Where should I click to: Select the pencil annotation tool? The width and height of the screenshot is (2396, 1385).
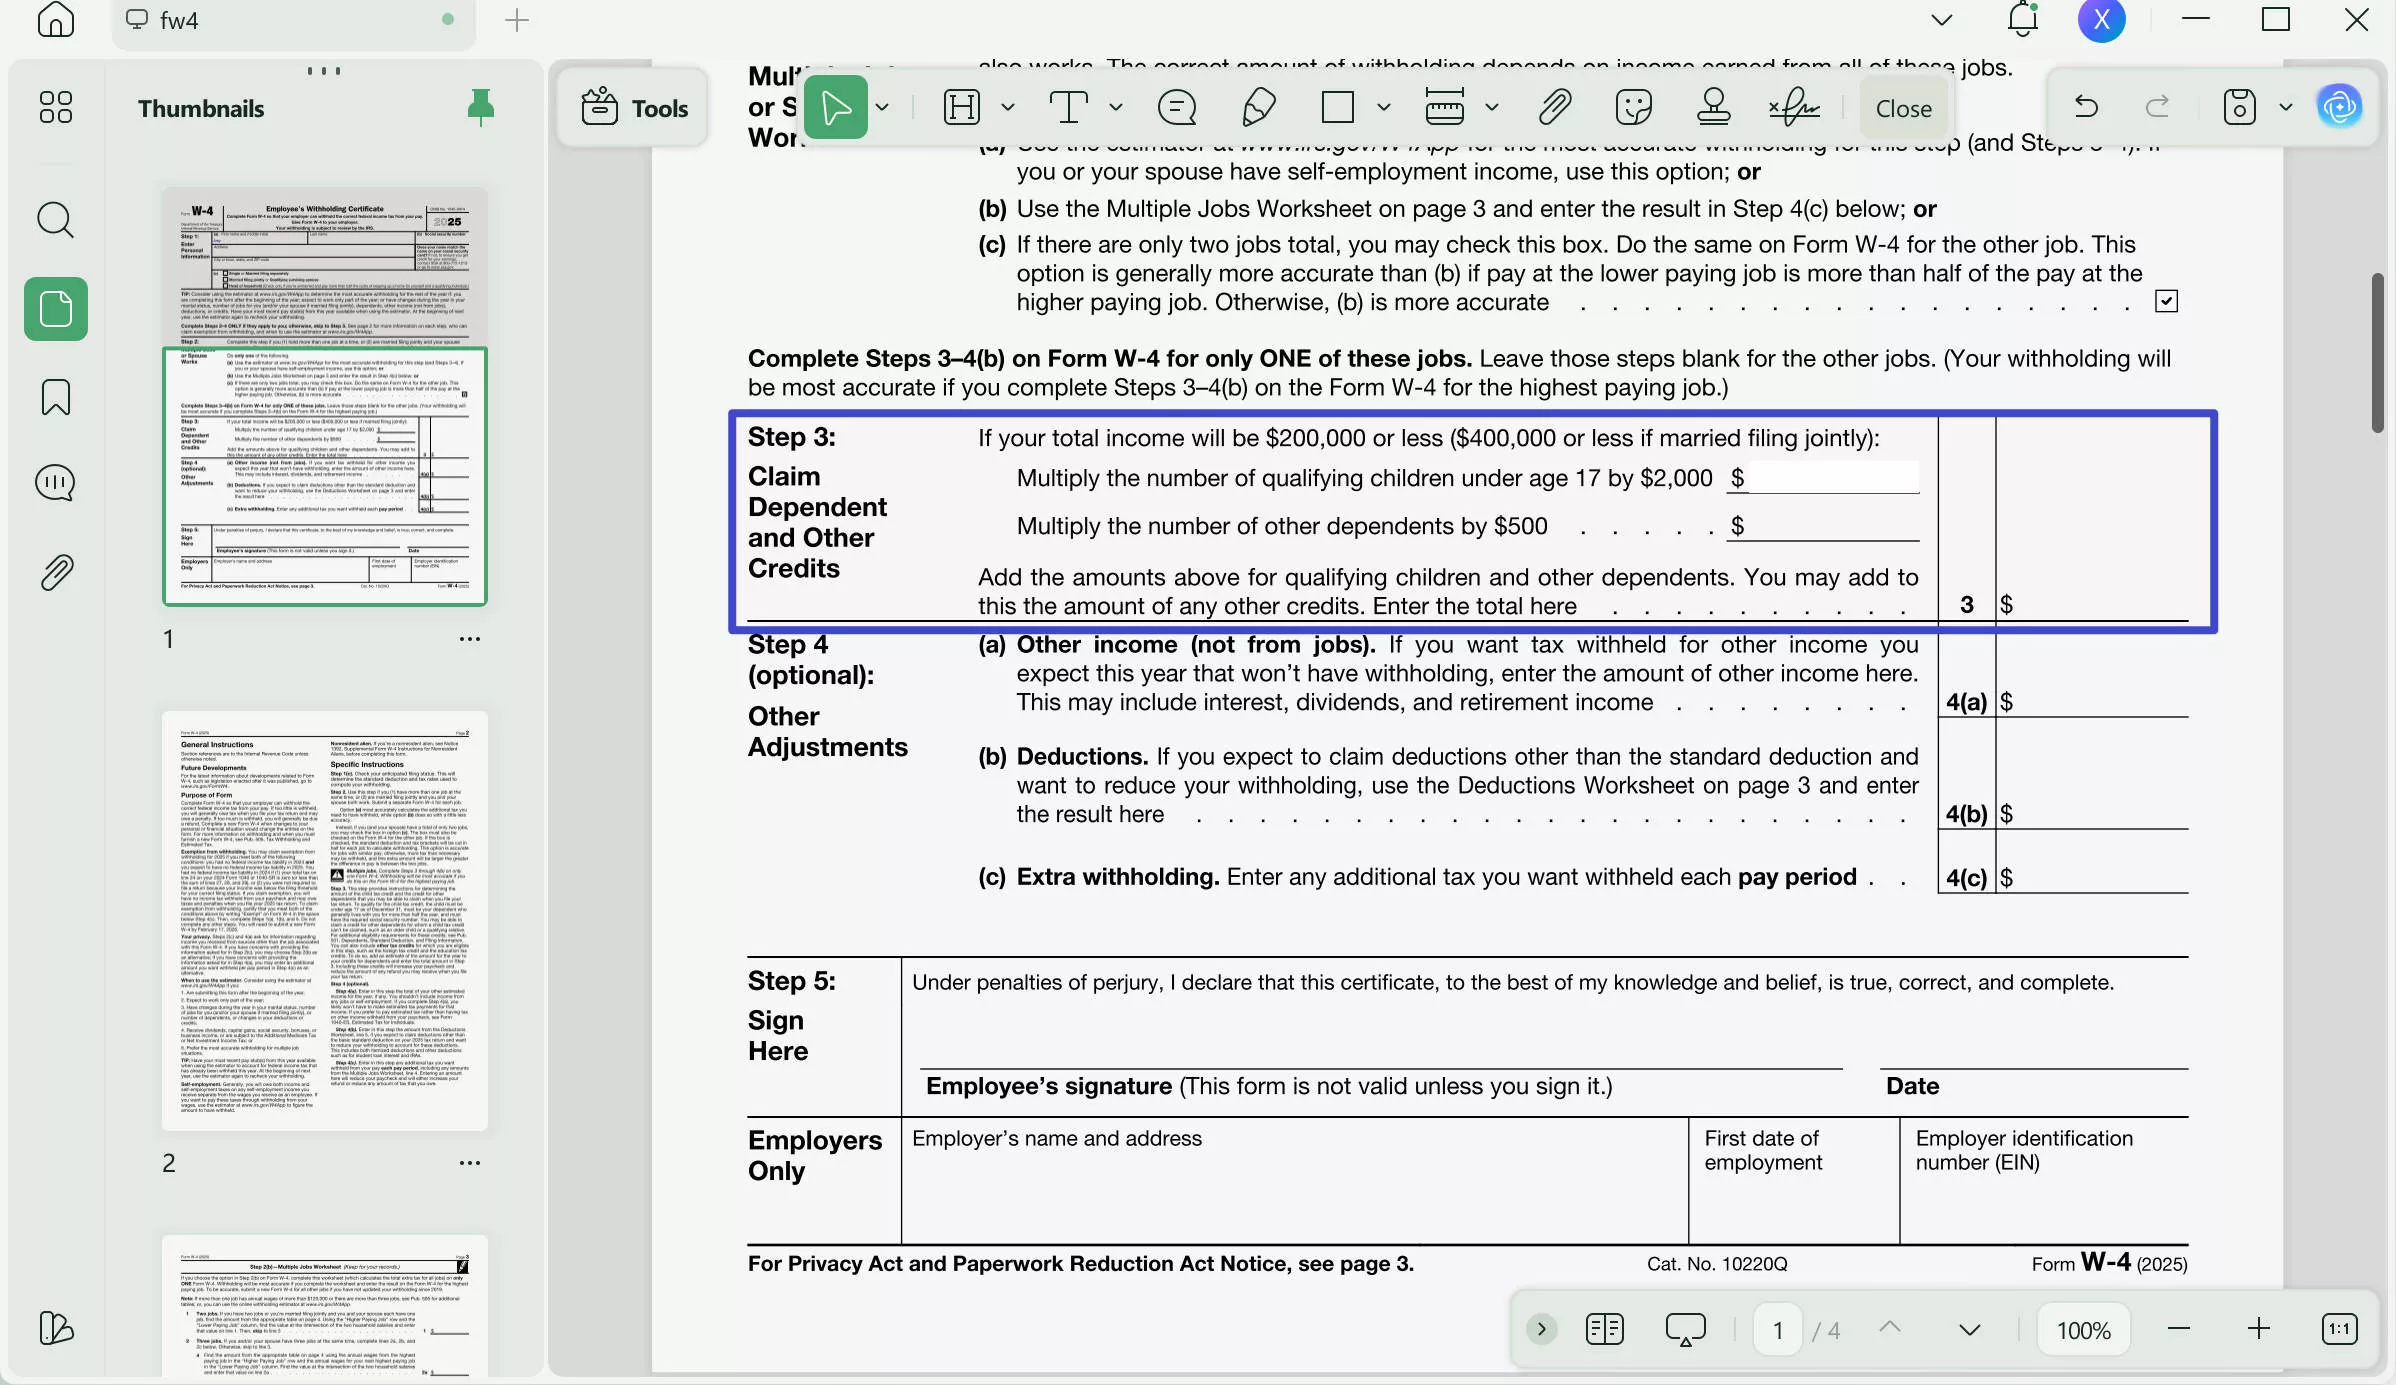point(1258,106)
